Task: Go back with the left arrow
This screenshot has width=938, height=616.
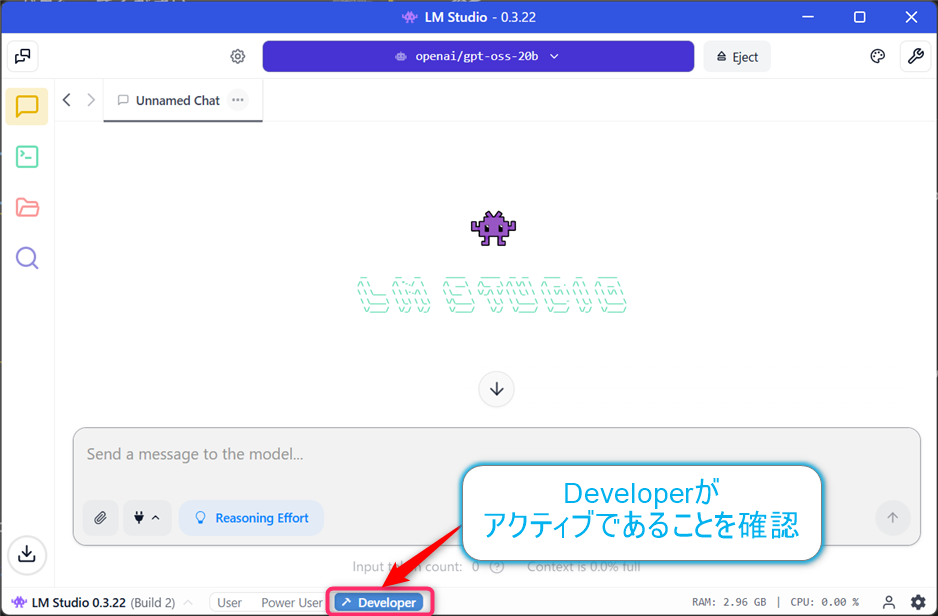Action: click(67, 100)
